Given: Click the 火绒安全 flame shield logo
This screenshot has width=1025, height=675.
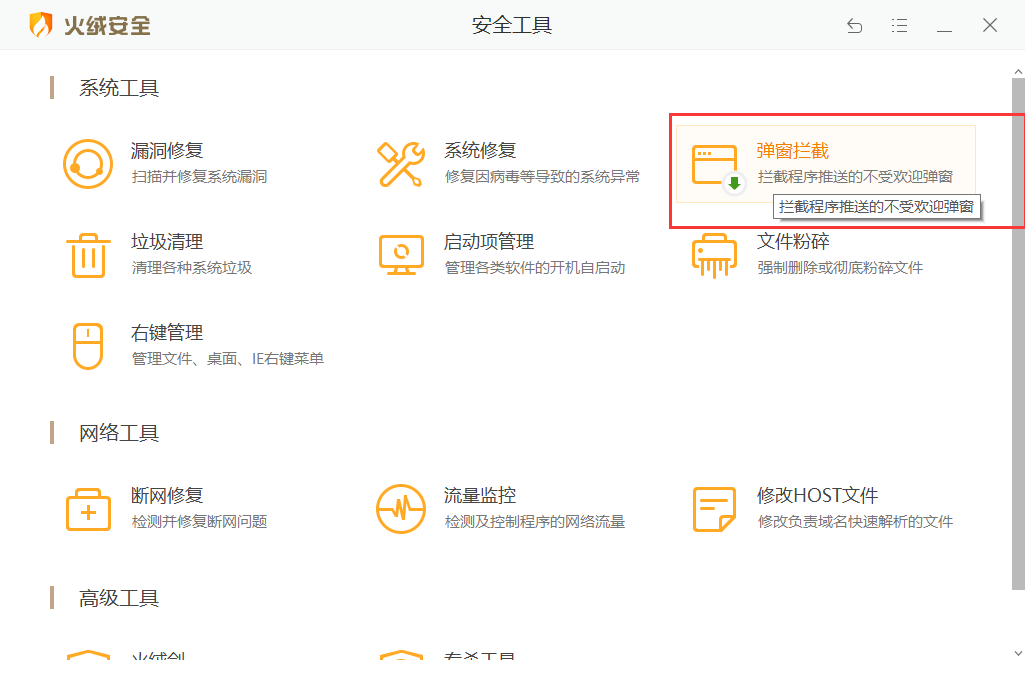Looking at the screenshot, I should point(41,25).
